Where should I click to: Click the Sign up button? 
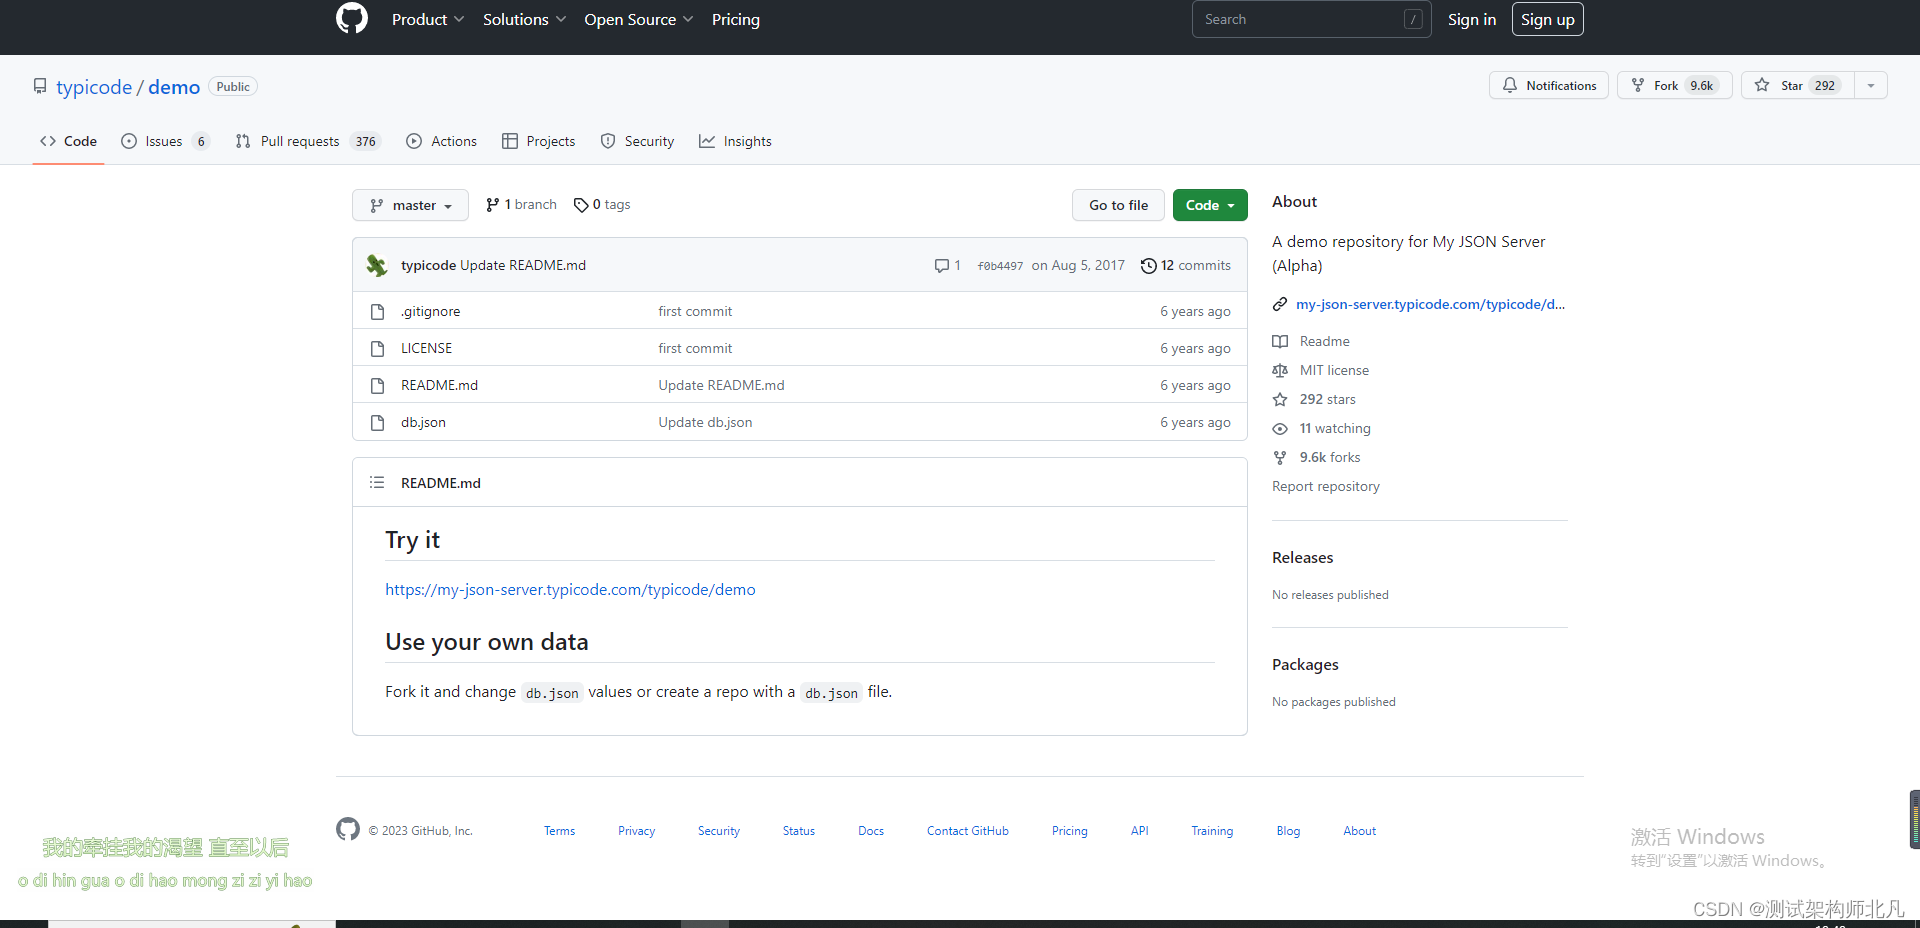point(1547,19)
